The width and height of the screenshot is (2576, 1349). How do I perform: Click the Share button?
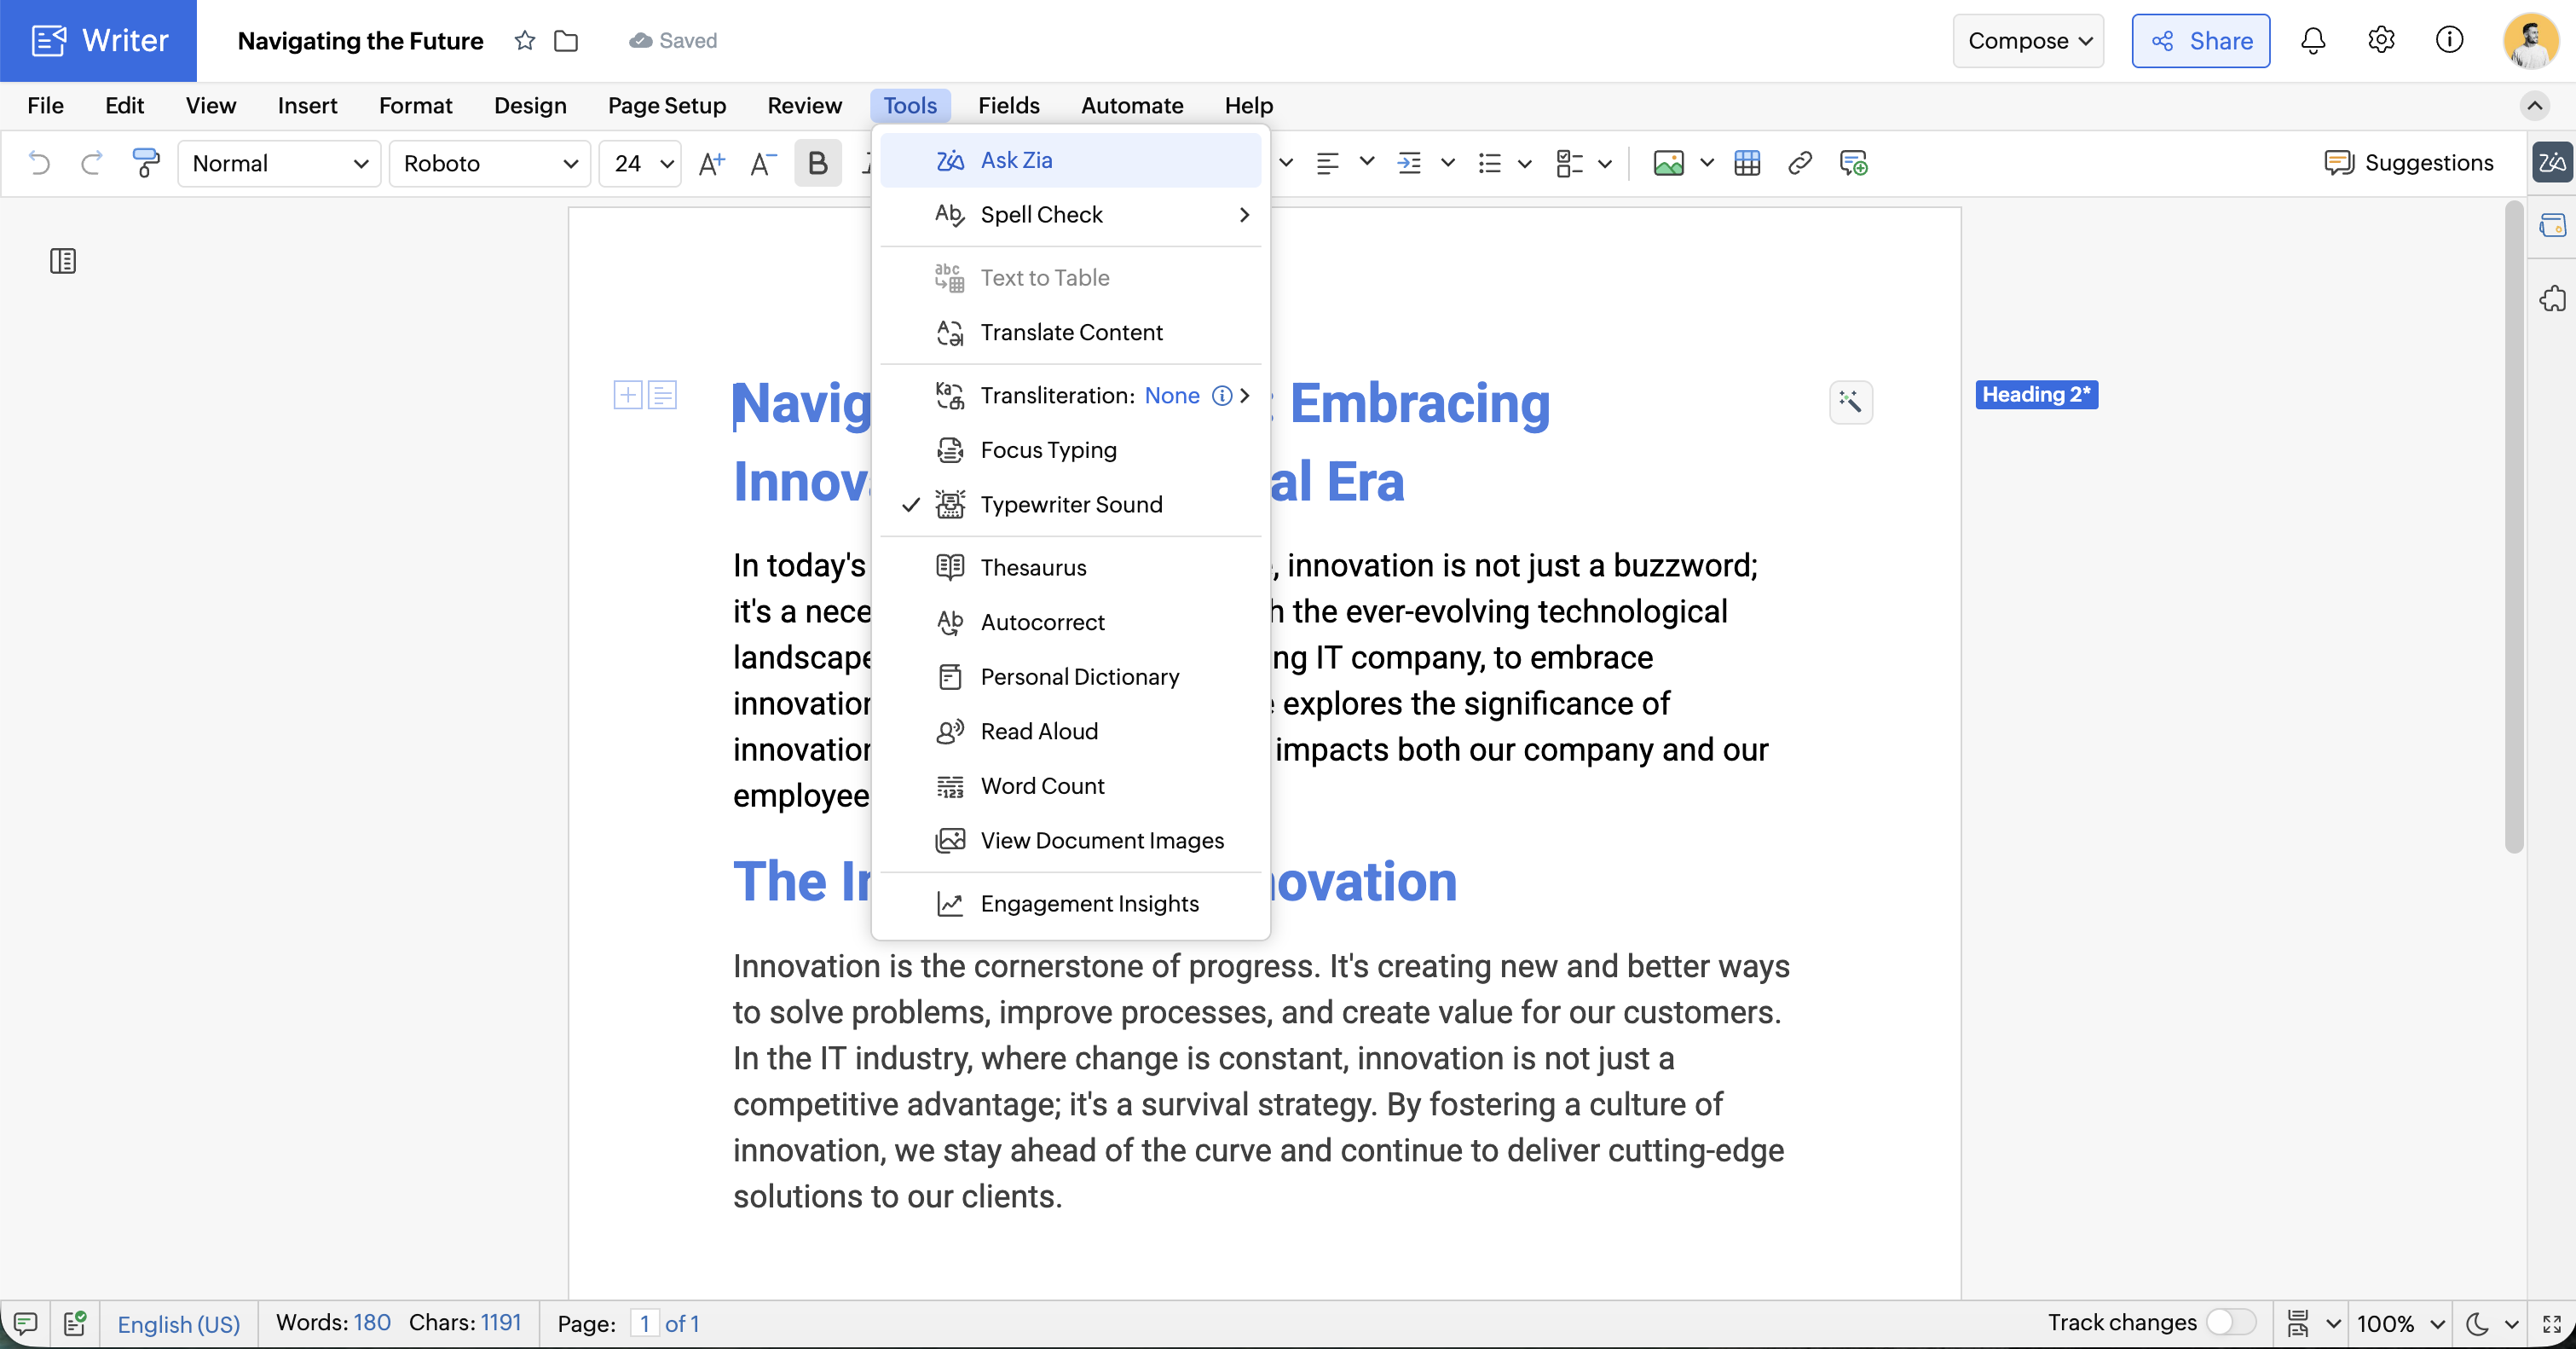2200,41
